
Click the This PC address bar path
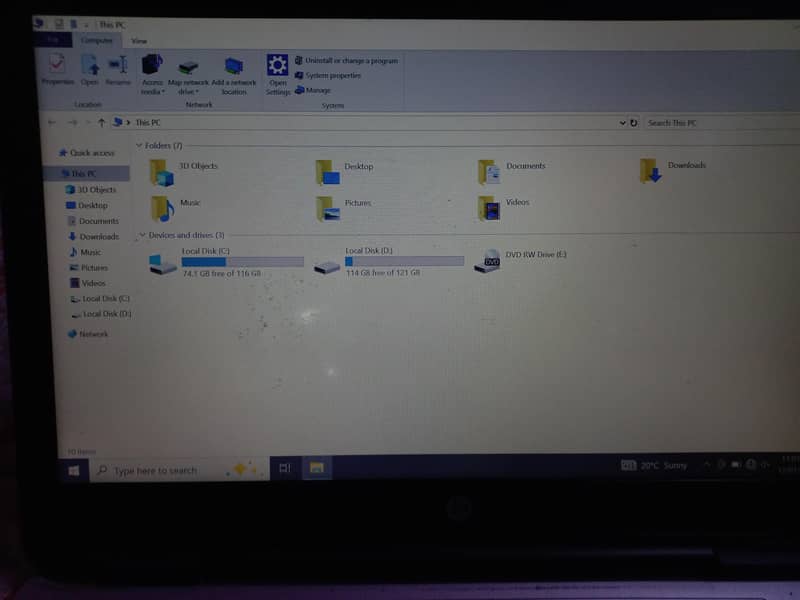(x=148, y=122)
